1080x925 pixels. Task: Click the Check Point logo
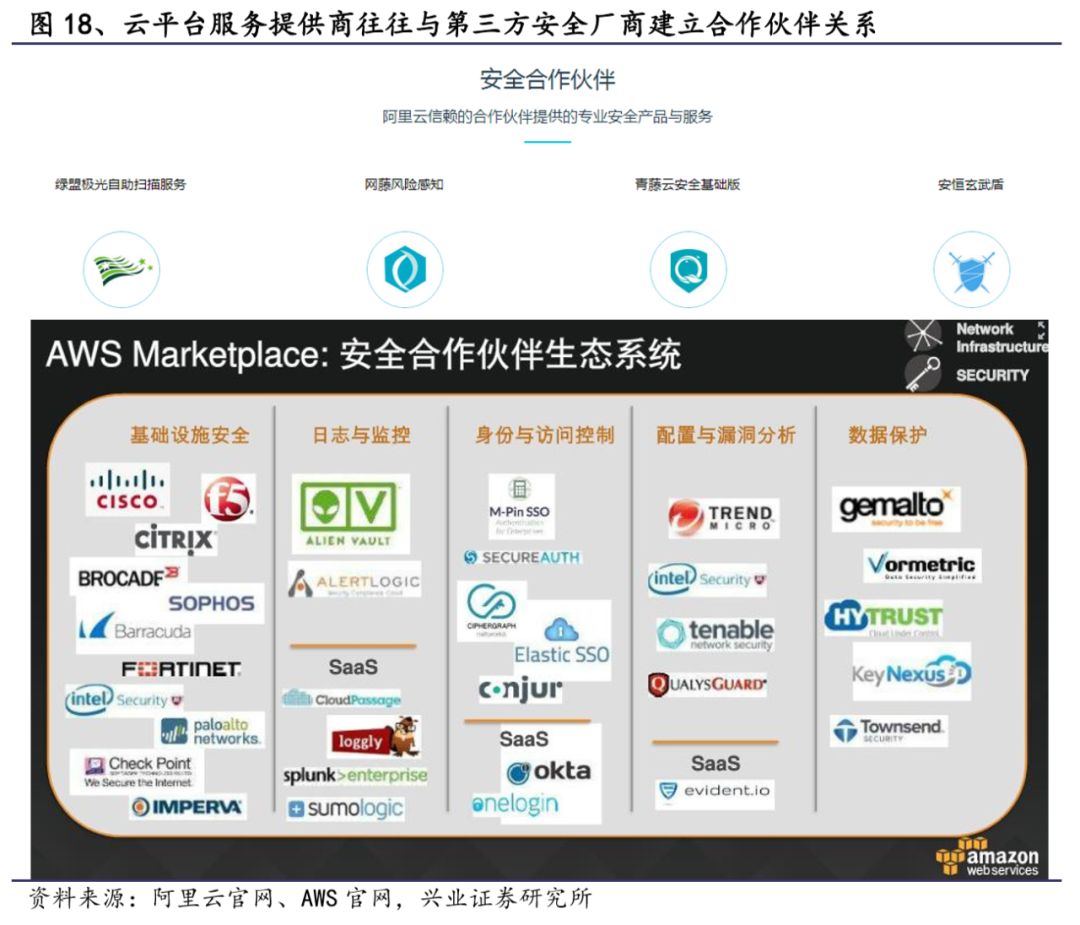point(138,771)
